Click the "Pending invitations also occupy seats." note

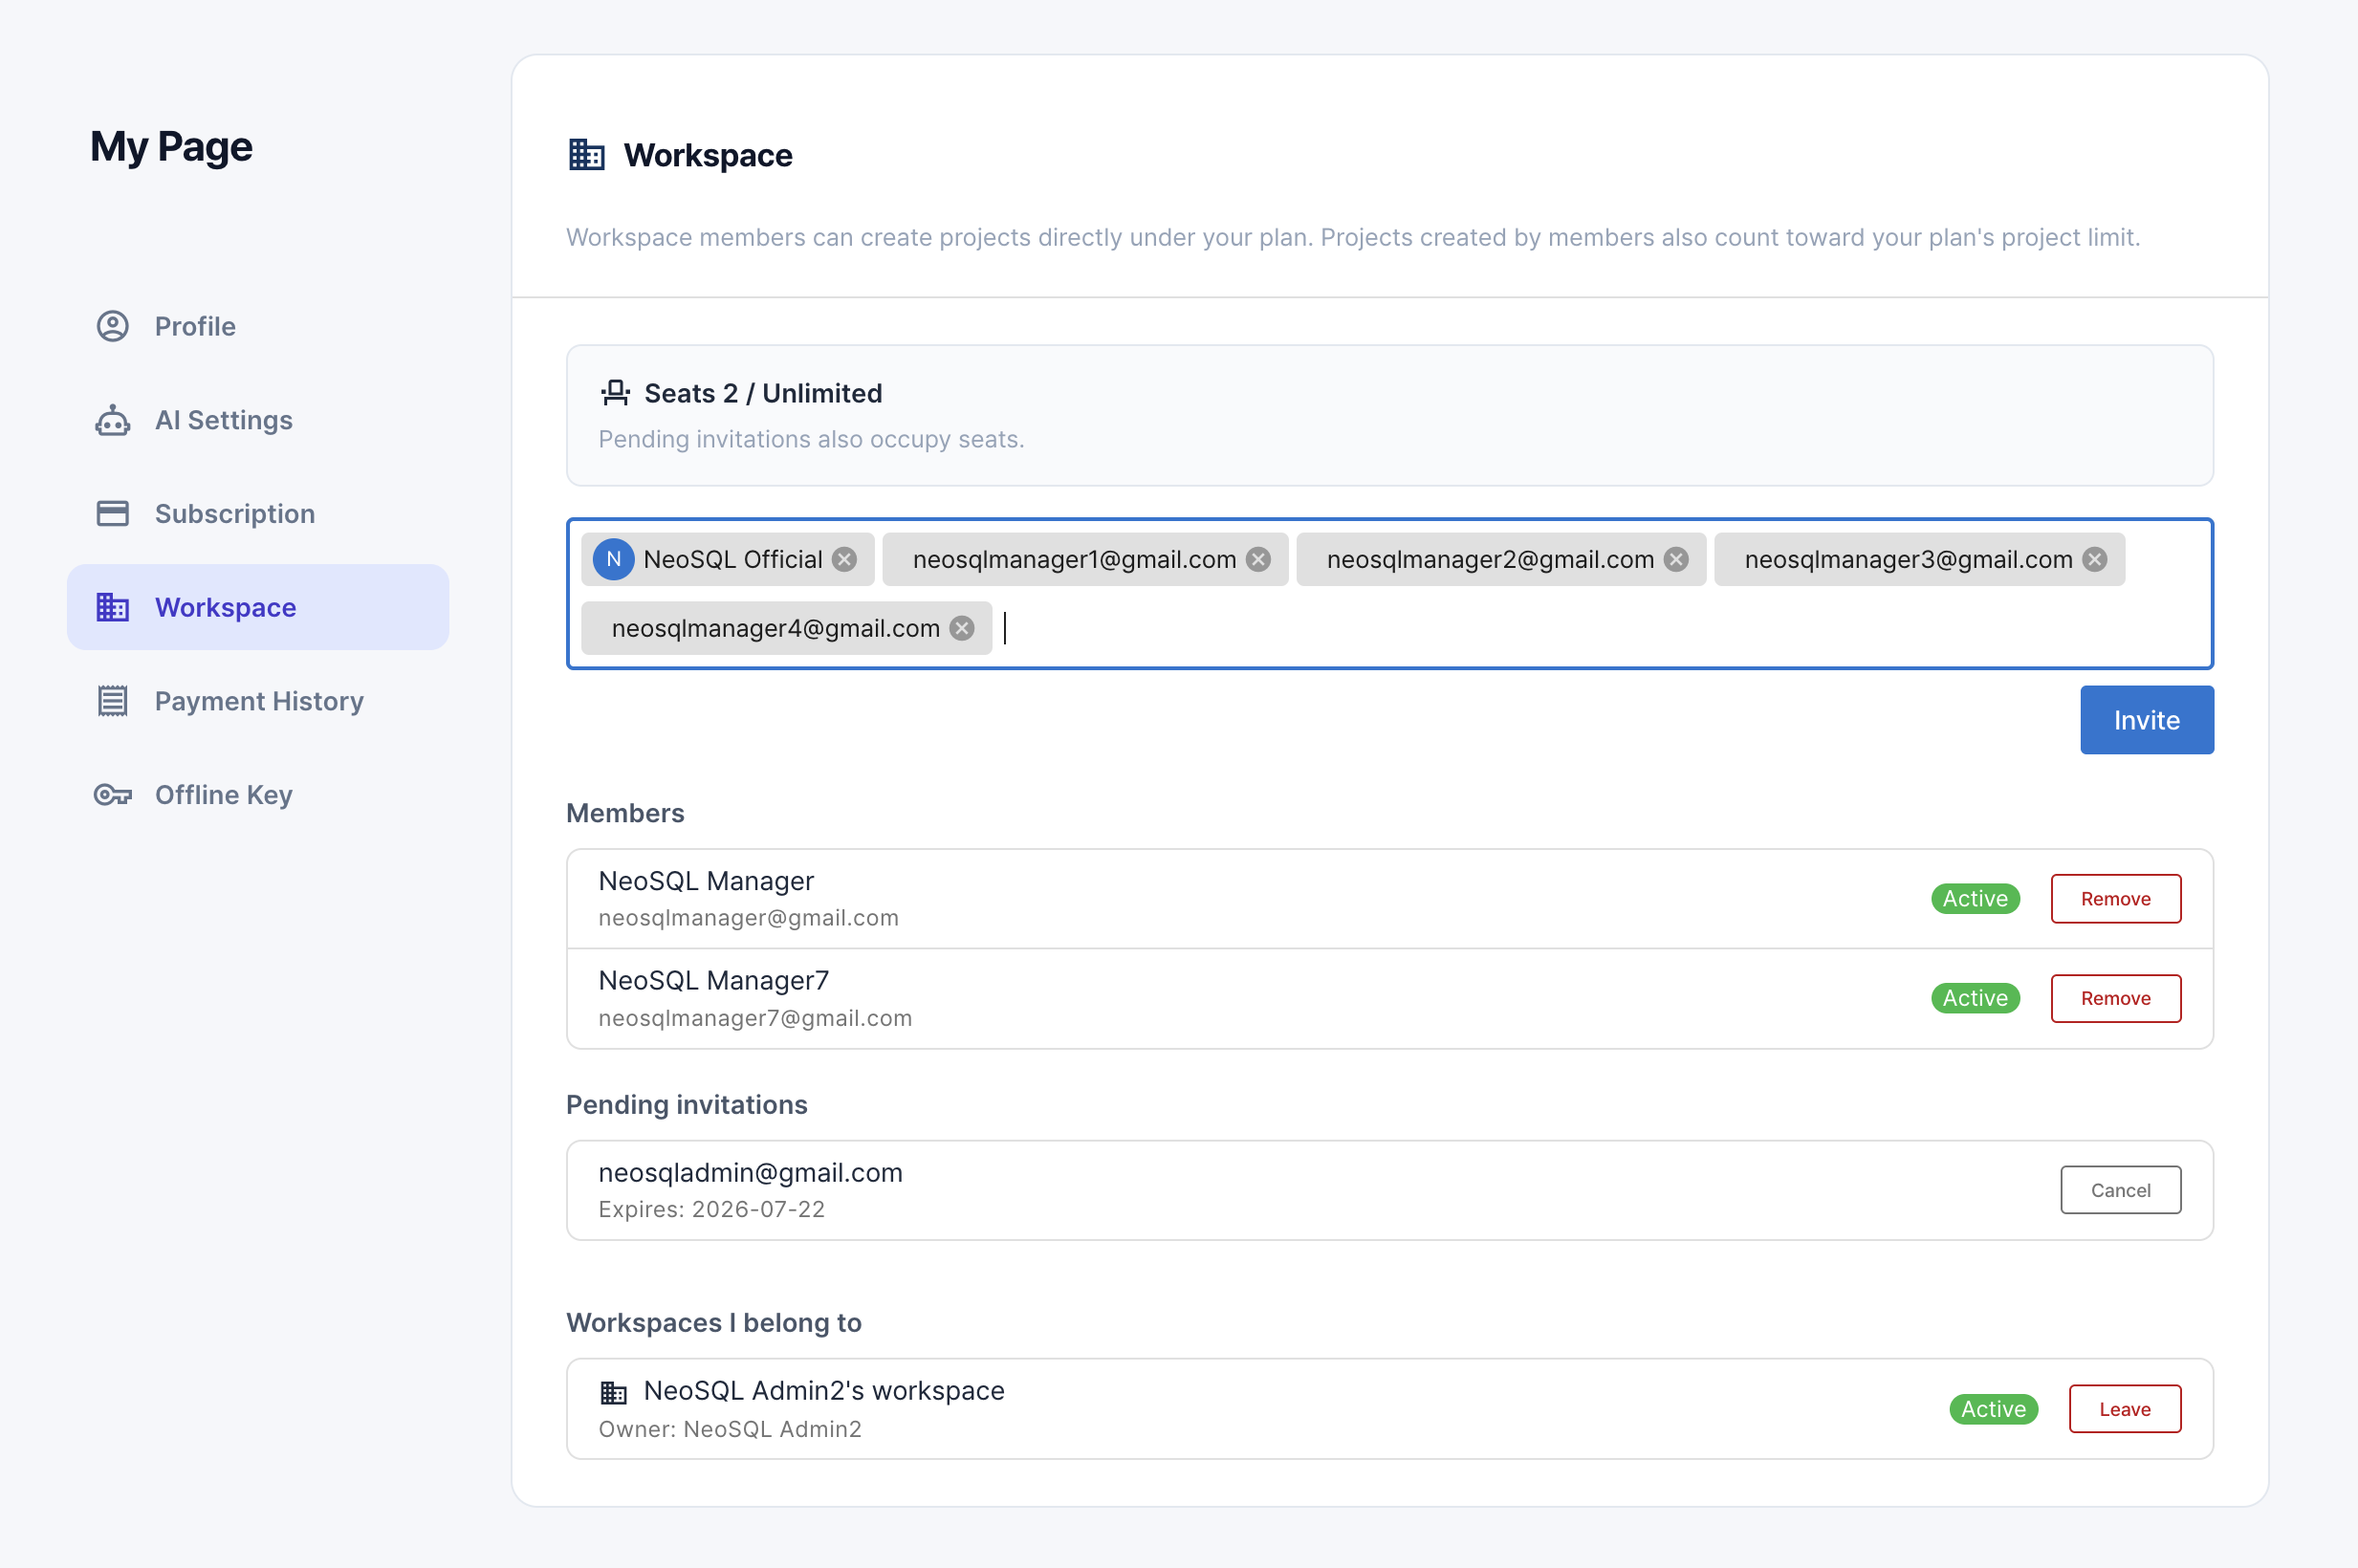(811, 439)
